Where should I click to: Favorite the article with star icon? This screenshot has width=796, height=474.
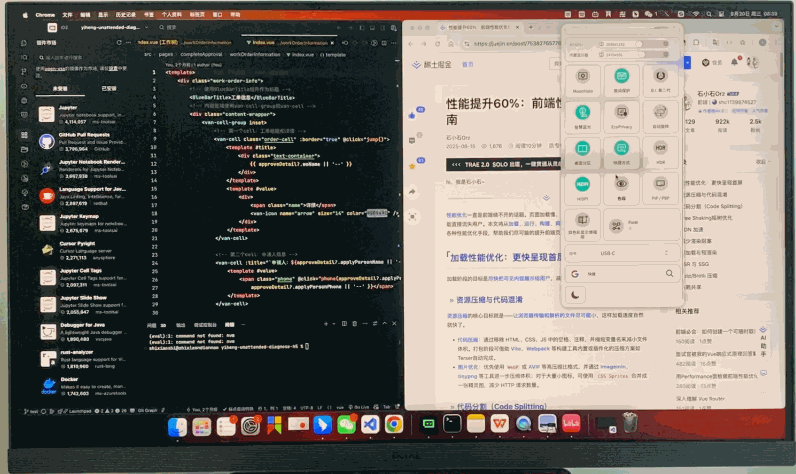[x=412, y=166]
